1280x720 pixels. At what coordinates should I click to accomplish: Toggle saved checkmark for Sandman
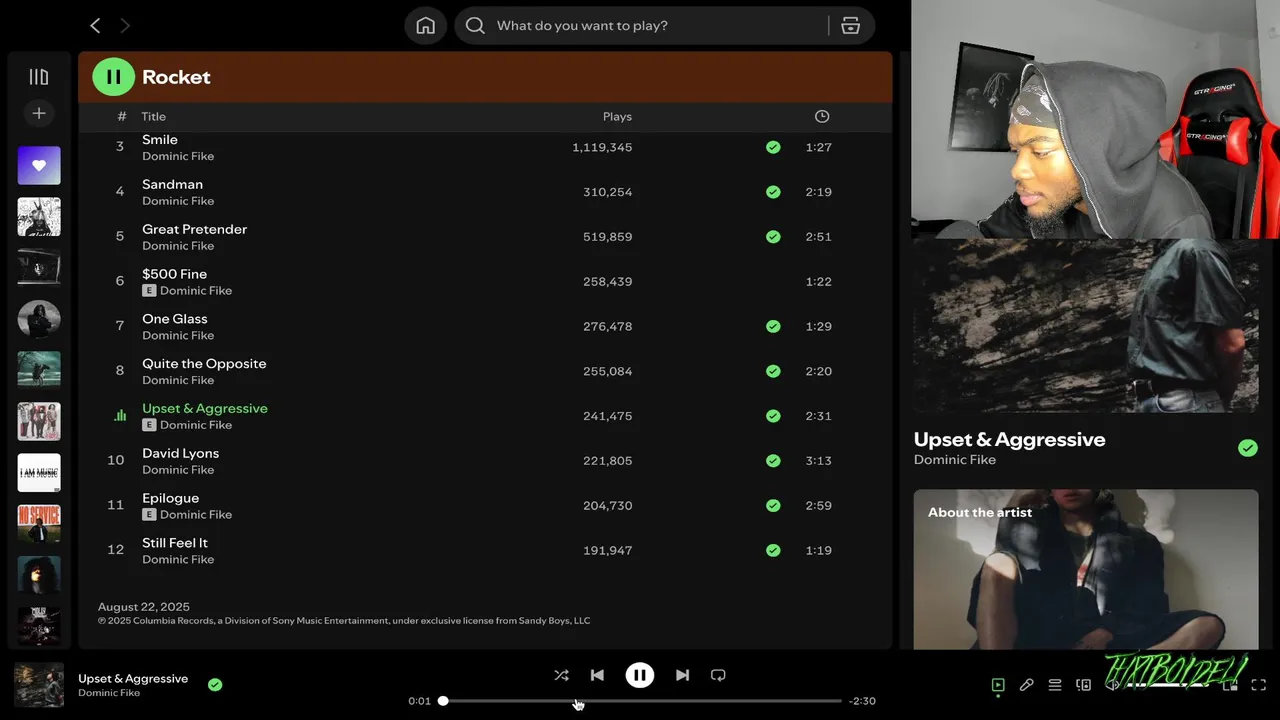click(x=773, y=192)
